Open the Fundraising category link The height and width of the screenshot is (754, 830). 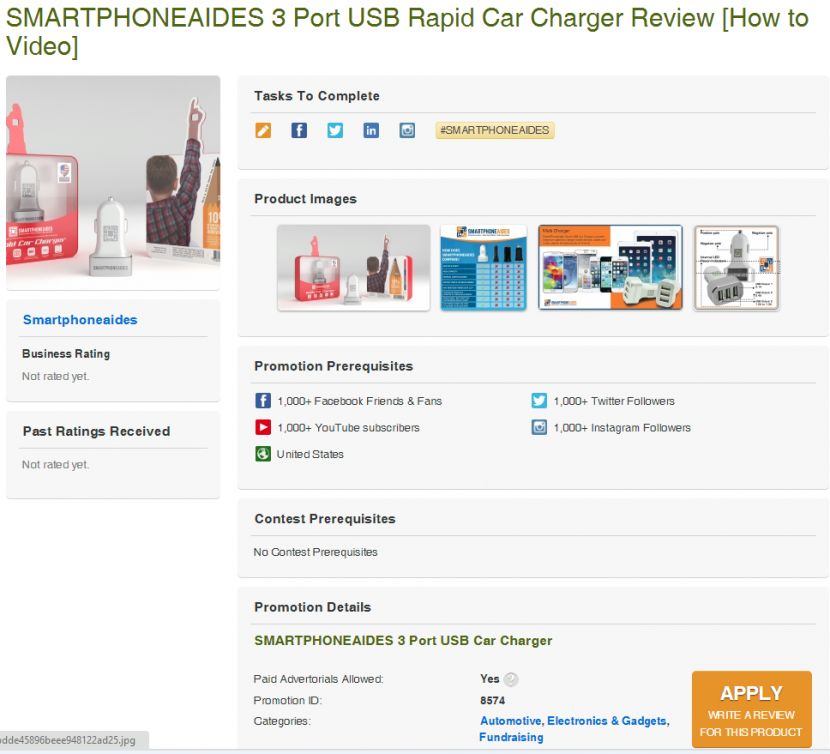click(x=511, y=737)
